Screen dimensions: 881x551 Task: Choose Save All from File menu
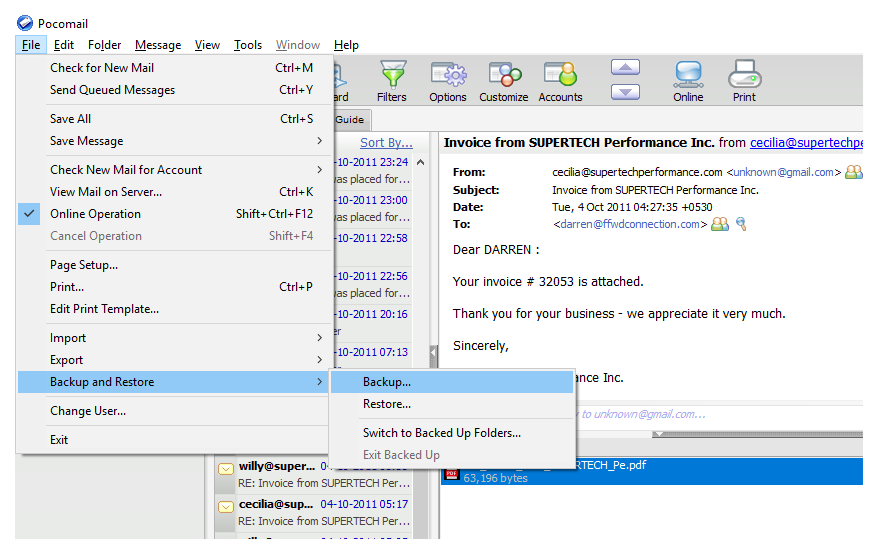(x=175, y=119)
